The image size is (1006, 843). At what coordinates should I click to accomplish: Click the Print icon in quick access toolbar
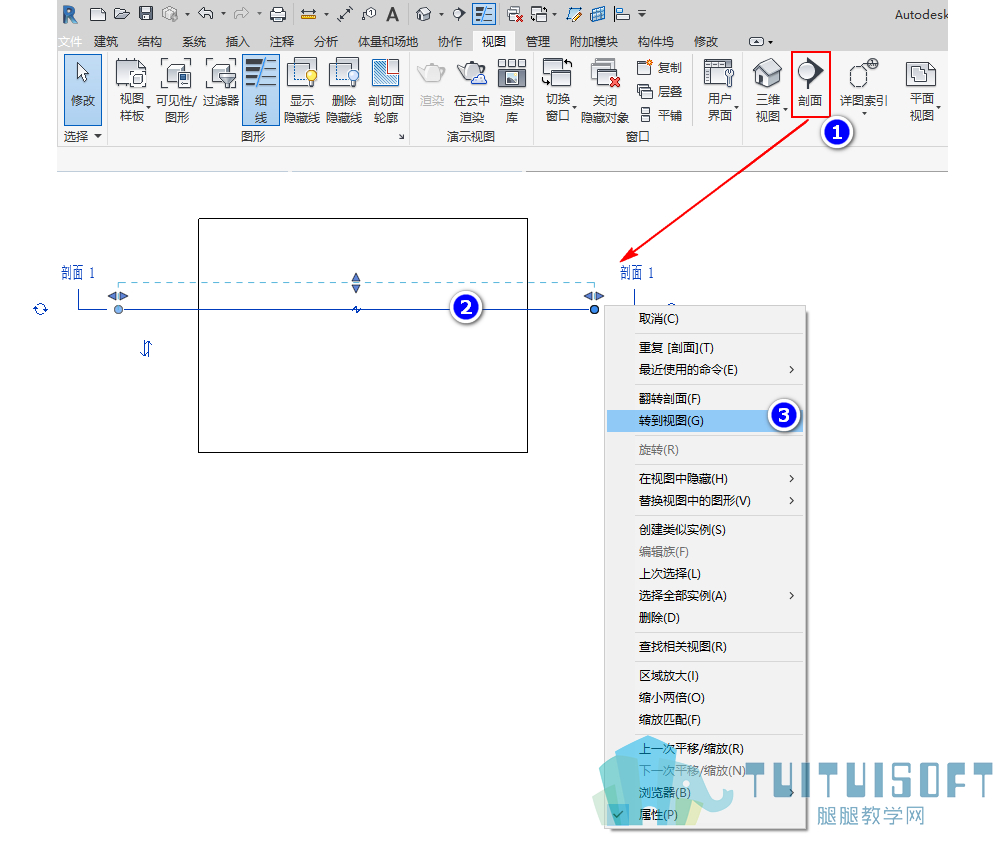(278, 14)
